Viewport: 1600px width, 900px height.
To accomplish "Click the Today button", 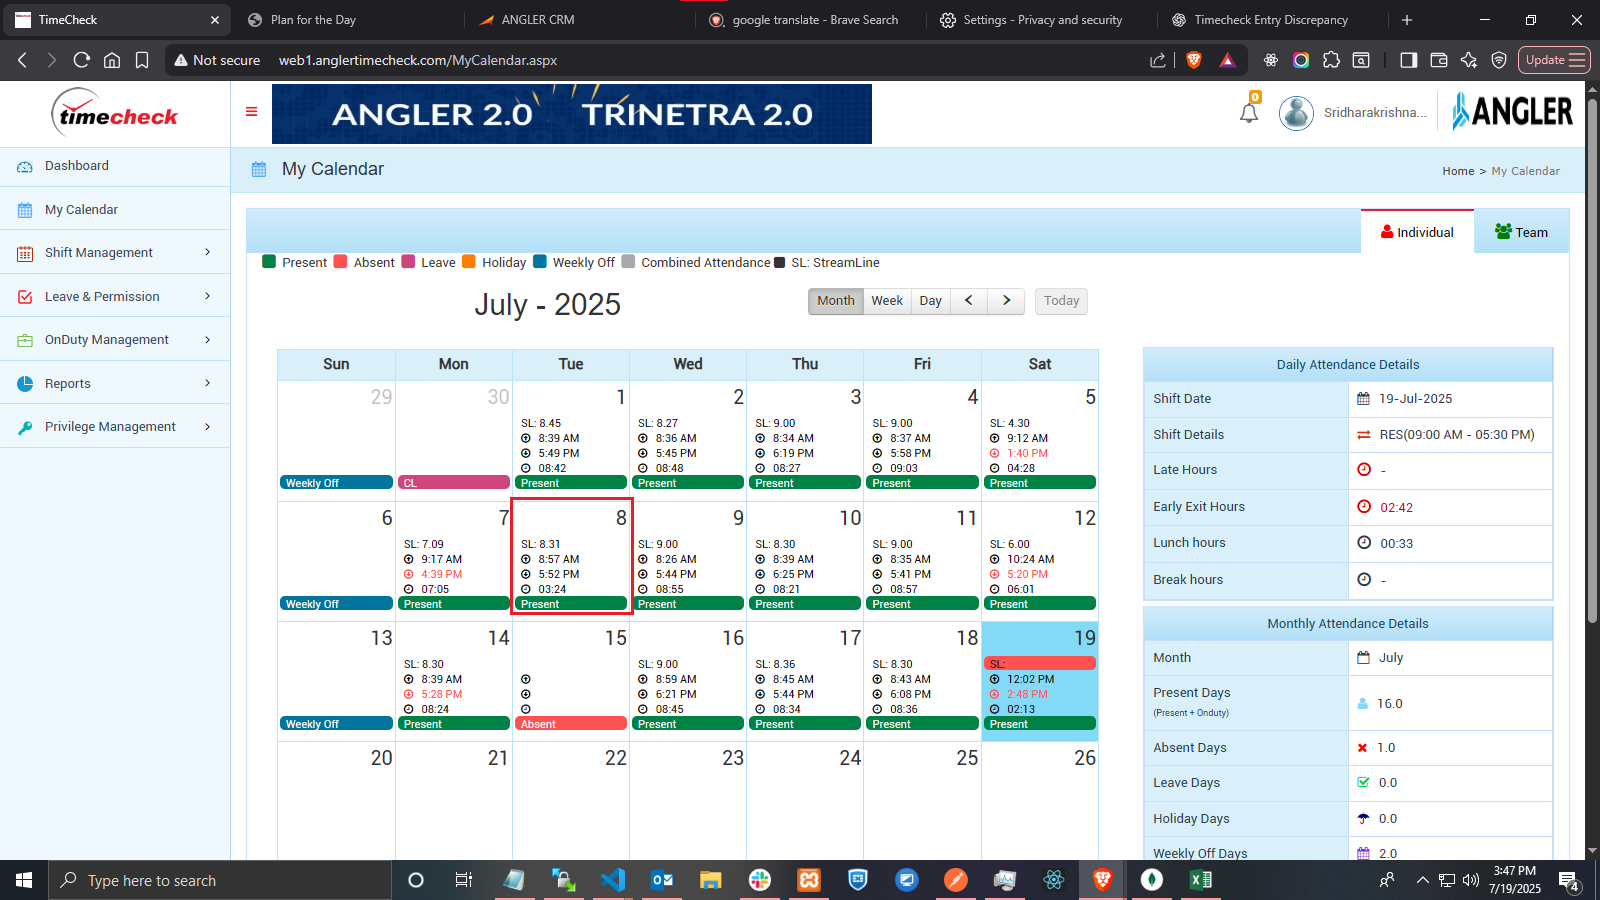I will click(1061, 301).
